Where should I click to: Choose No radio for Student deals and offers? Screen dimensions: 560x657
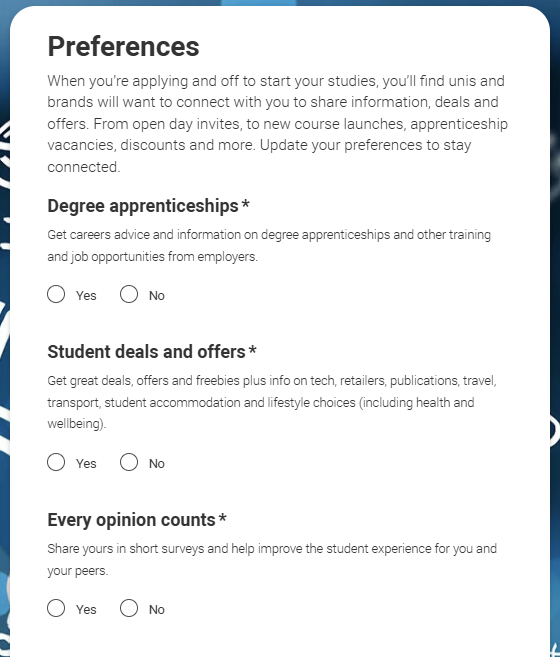click(129, 462)
